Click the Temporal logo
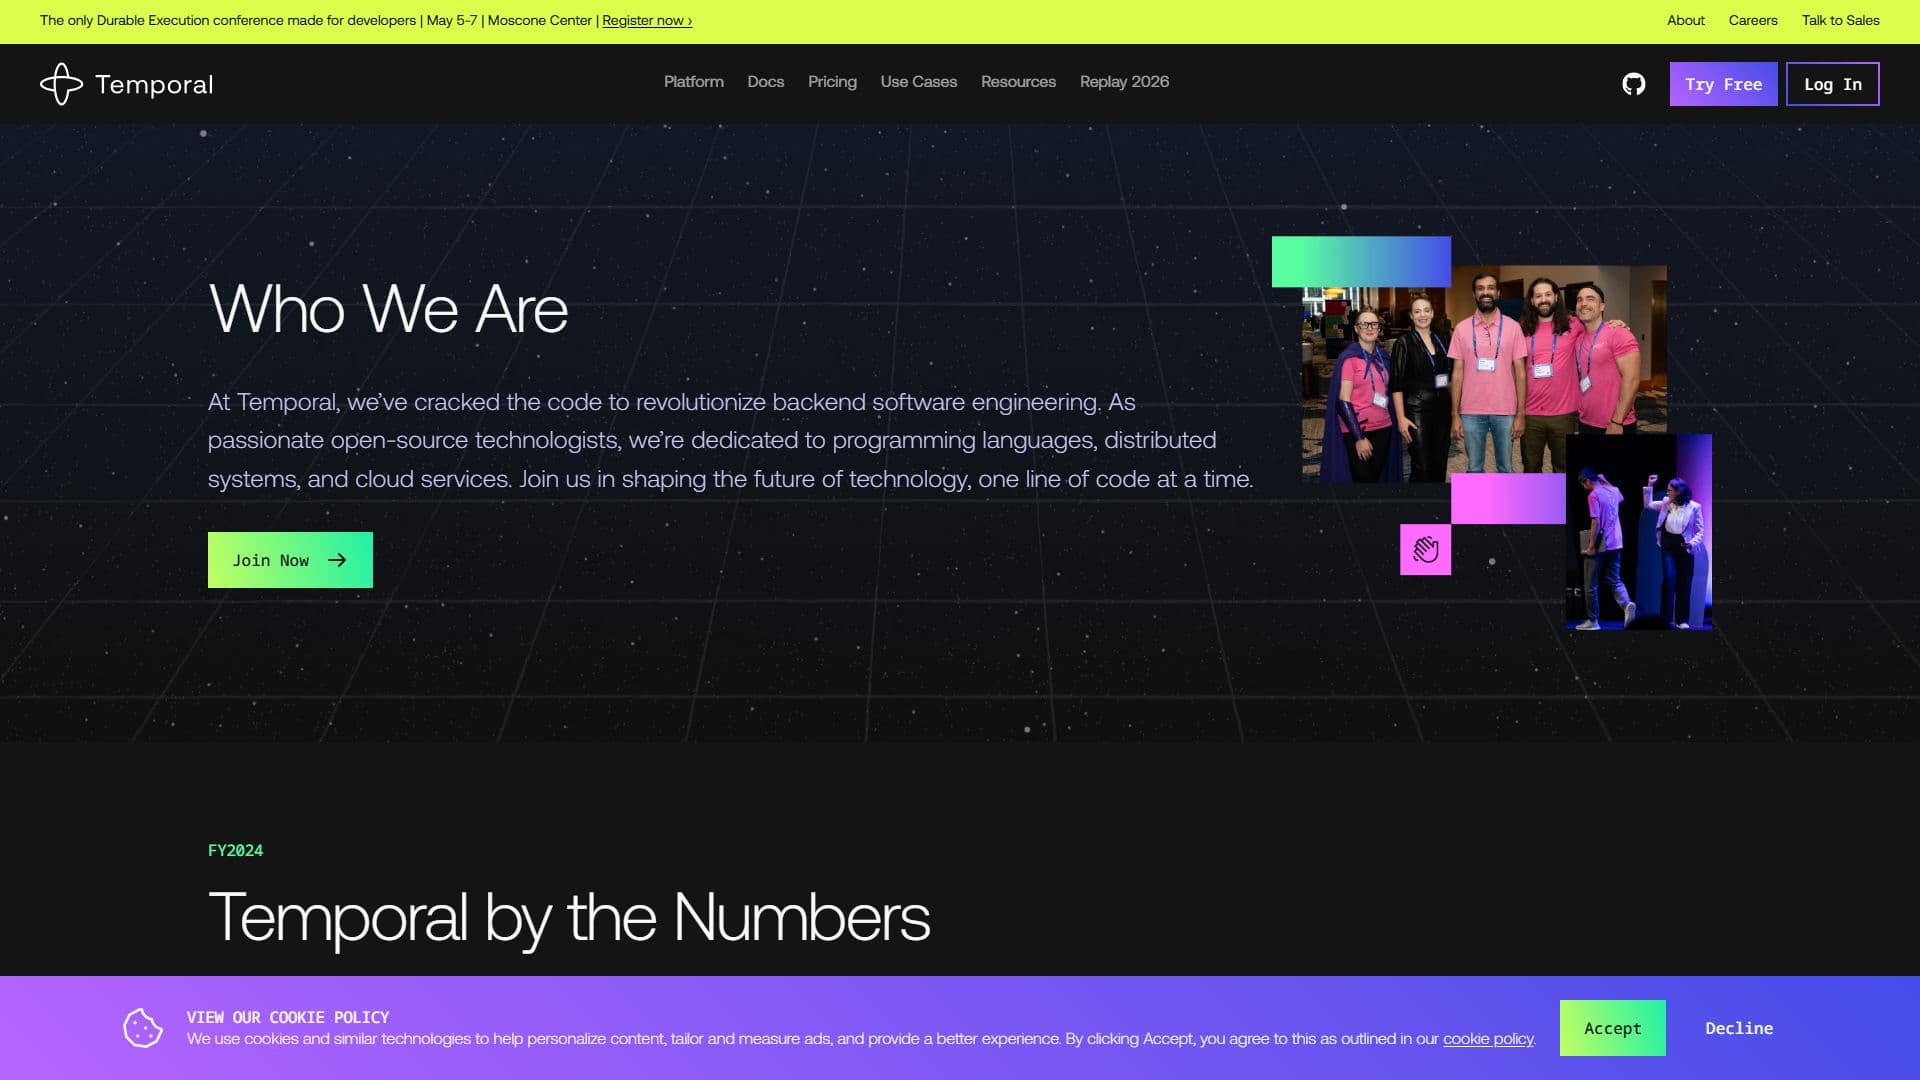The height and width of the screenshot is (1080, 1920). point(127,84)
